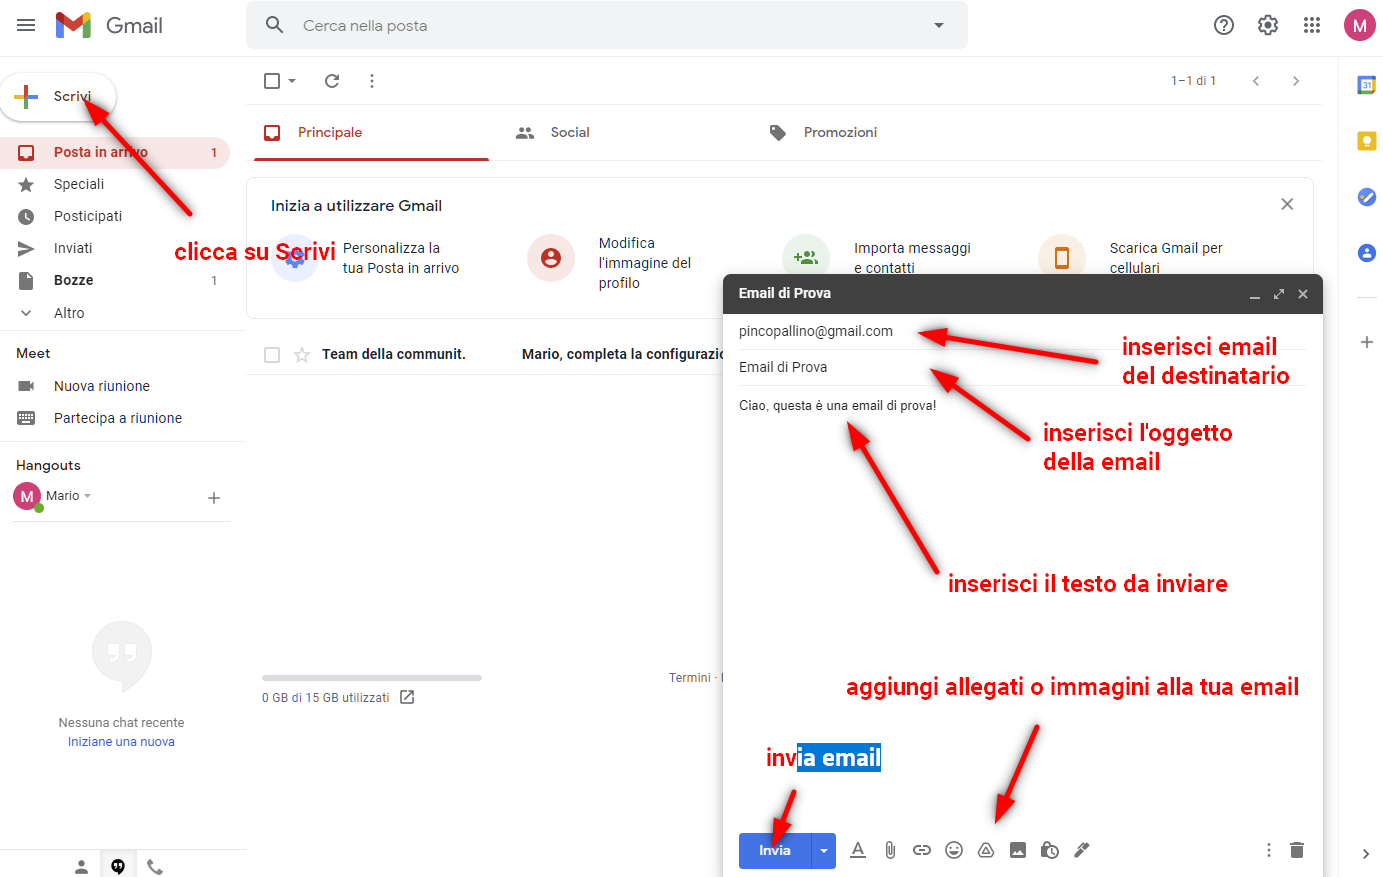This screenshot has height=877, width=1383.
Task: Open text formatting options icon
Action: coord(858,850)
